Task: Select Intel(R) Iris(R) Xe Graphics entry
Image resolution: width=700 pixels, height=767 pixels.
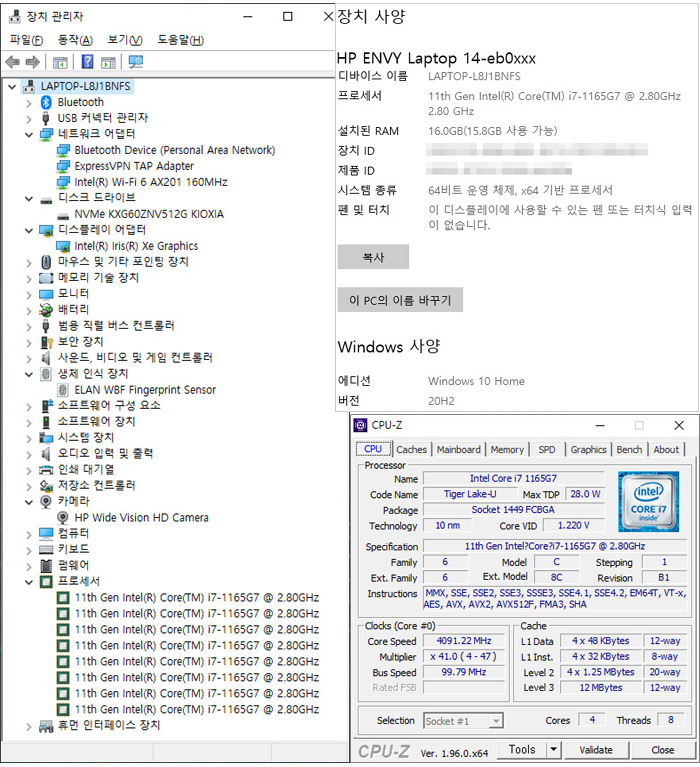Action: [136, 246]
